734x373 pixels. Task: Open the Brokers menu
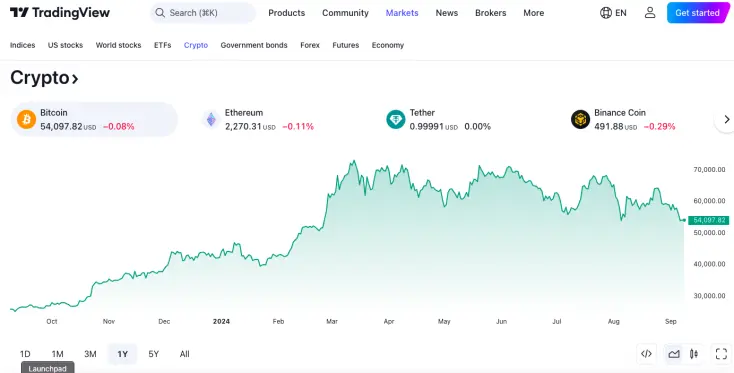click(491, 13)
